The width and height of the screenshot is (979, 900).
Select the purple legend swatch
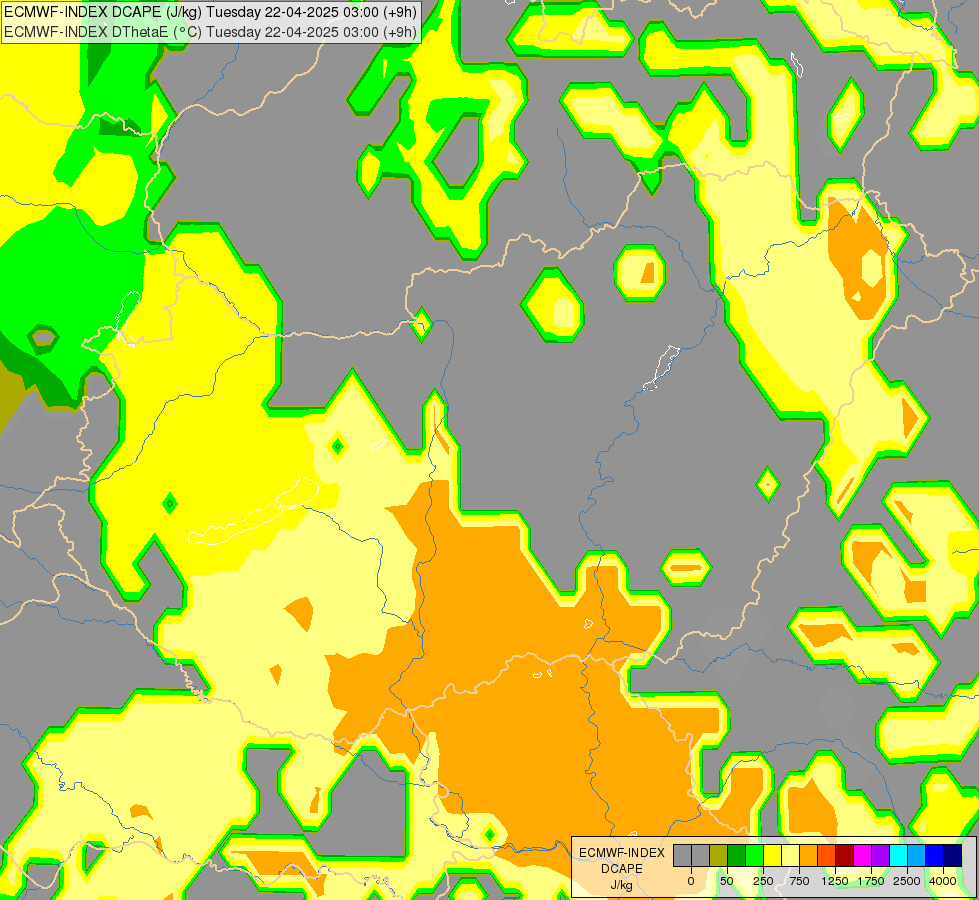click(880, 856)
